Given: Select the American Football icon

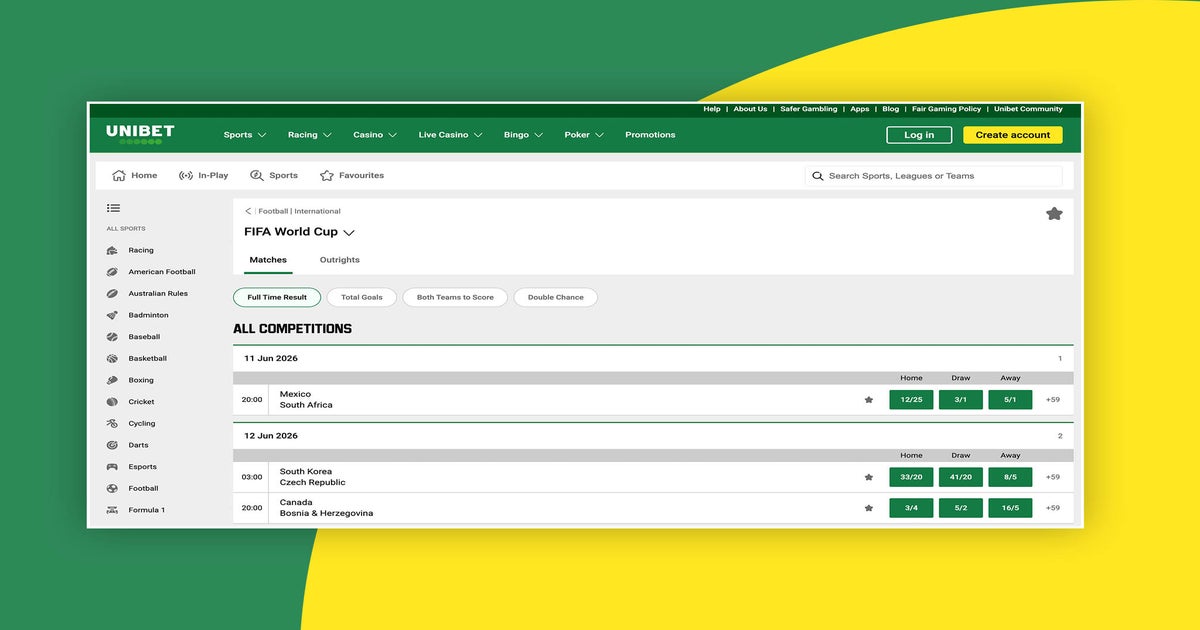Looking at the screenshot, I should click(112, 272).
